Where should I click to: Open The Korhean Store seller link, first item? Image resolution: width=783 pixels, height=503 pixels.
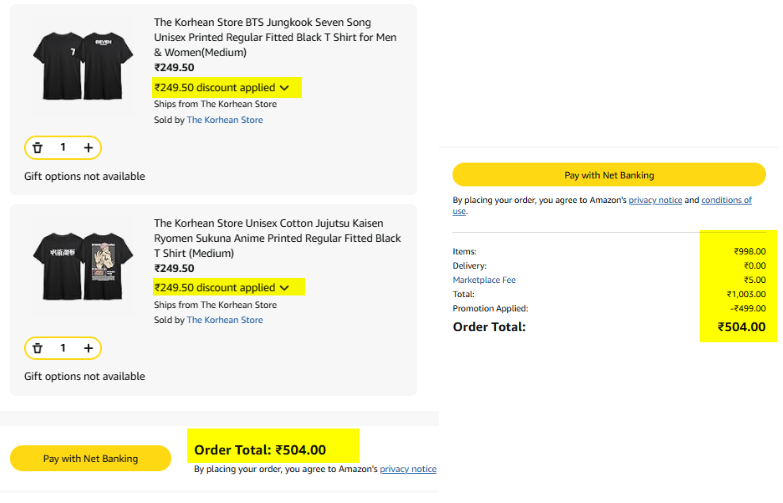pyautogui.click(x=225, y=120)
